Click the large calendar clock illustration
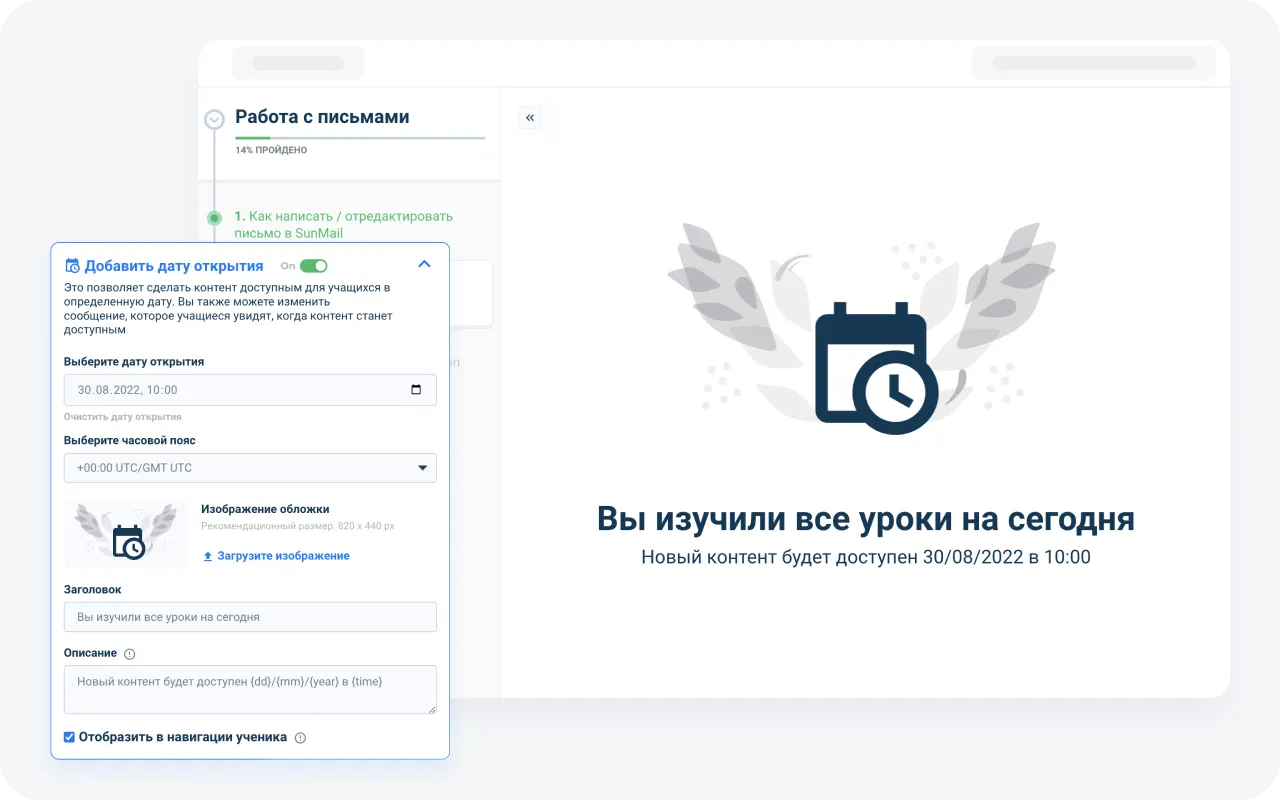 876,367
